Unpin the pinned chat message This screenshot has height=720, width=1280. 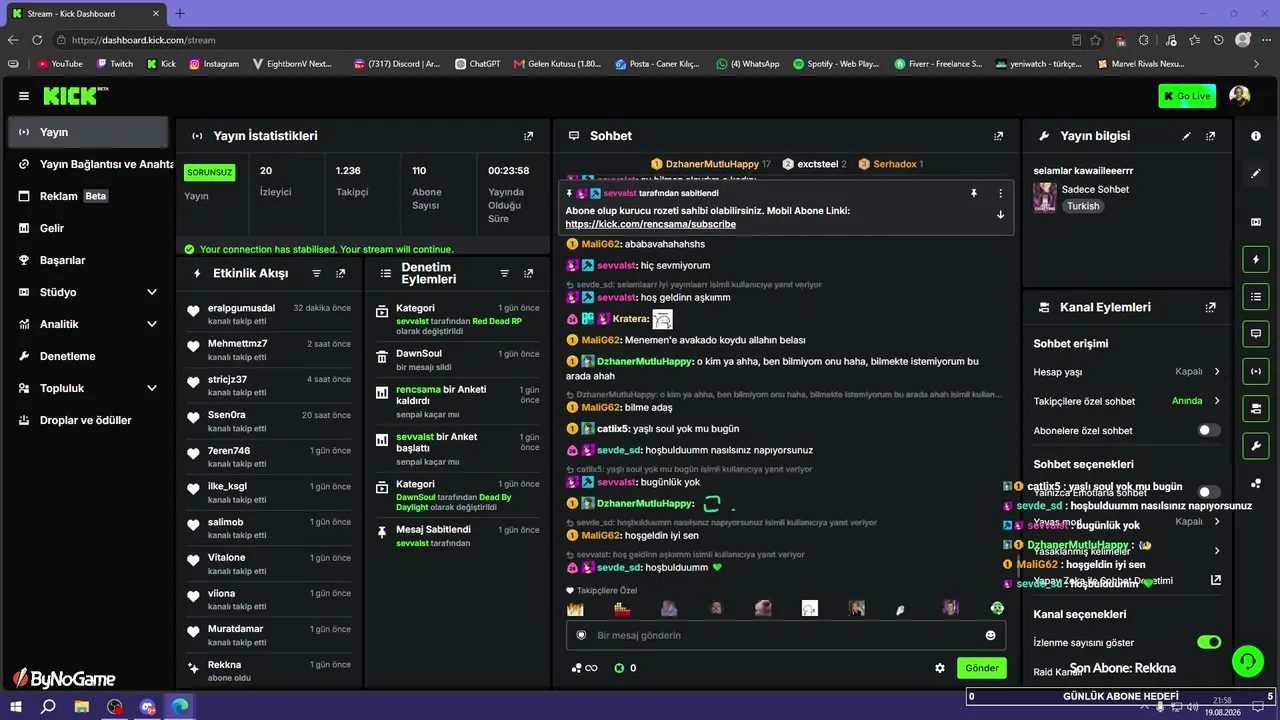click(x=973, y=193)
